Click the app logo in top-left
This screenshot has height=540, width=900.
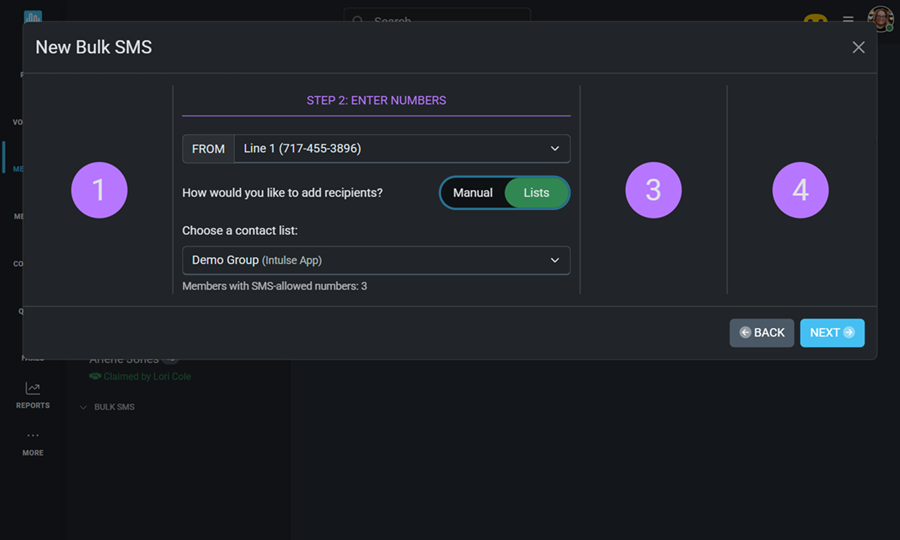(33, 18)
